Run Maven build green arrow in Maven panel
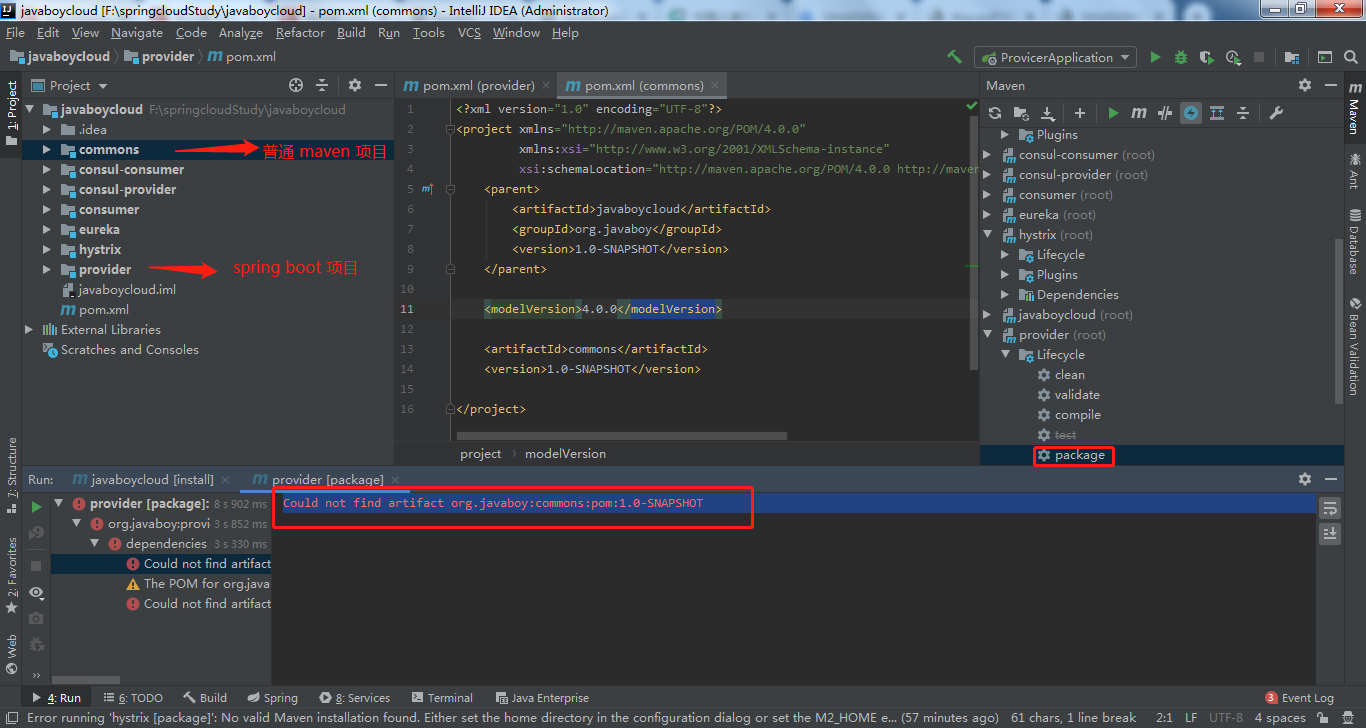The image size is (1366, 728). pyautogui.click(x=1113, y=113)
